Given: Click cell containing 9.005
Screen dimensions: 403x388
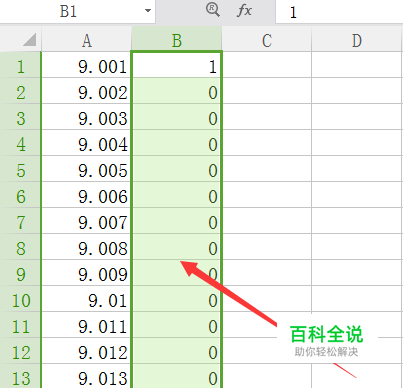Looking at the screenshot, I should click(x=86, y=169).
